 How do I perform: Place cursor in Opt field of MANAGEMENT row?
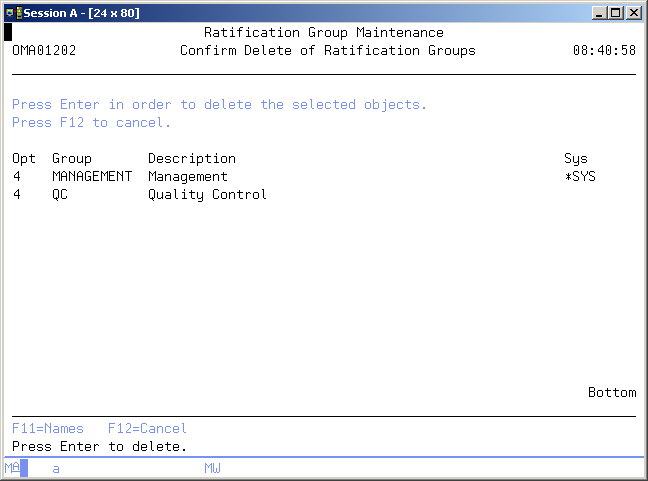(x=17, y=177)
